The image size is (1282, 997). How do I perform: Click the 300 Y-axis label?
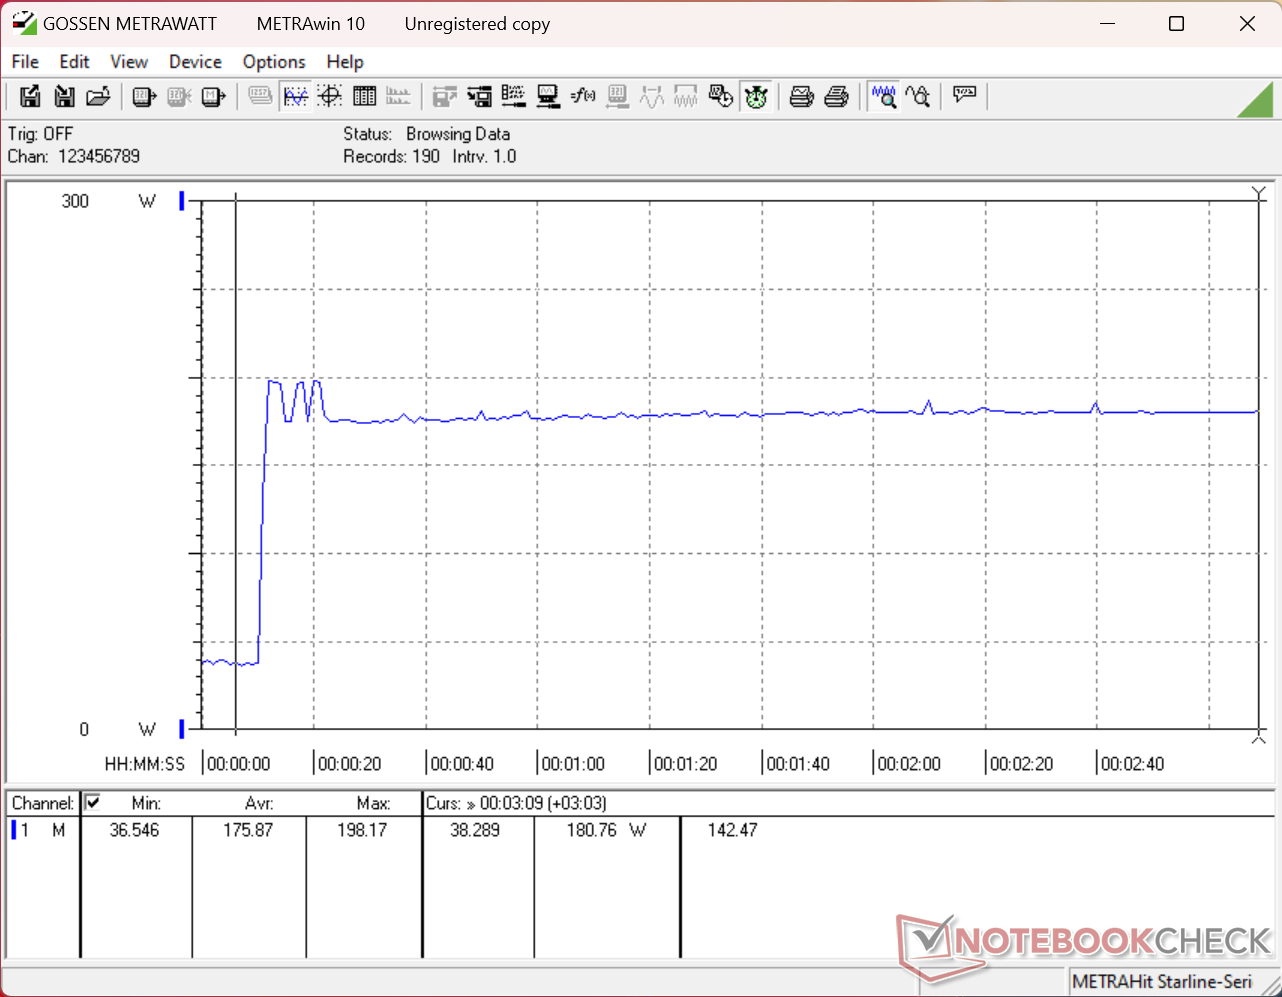coord(75,201)
